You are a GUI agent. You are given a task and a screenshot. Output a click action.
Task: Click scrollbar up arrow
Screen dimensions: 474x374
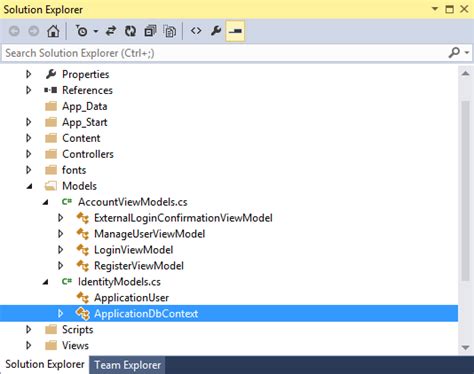[x=465, y=74]
